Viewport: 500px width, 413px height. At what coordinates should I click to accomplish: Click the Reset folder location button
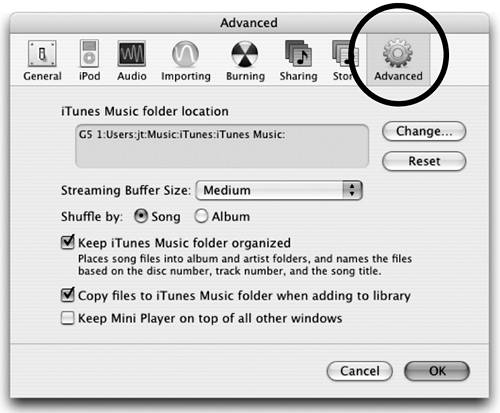click(x=424, y=161)
